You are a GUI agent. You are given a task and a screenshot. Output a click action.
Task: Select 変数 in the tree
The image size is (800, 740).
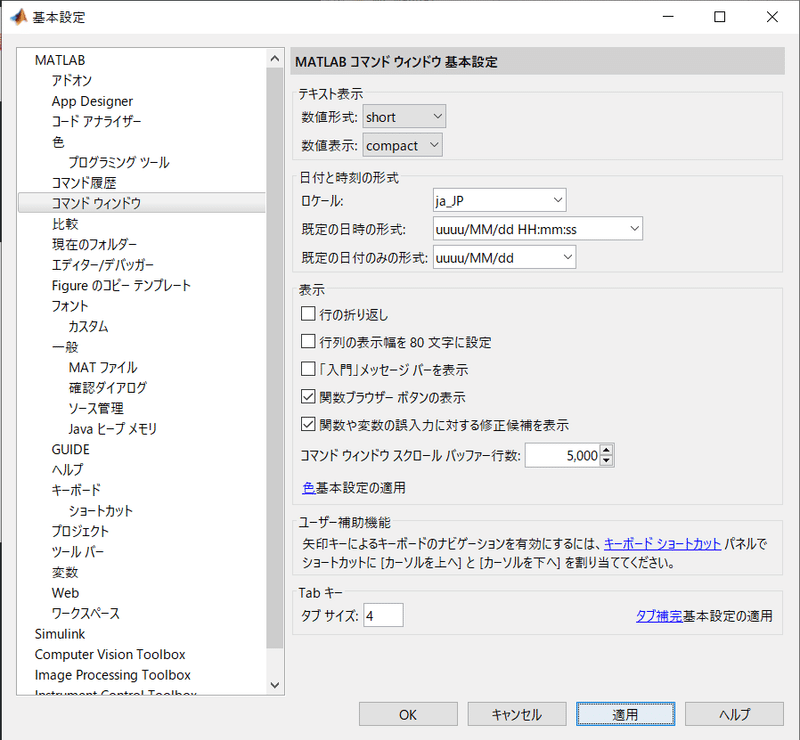(65, 572)
